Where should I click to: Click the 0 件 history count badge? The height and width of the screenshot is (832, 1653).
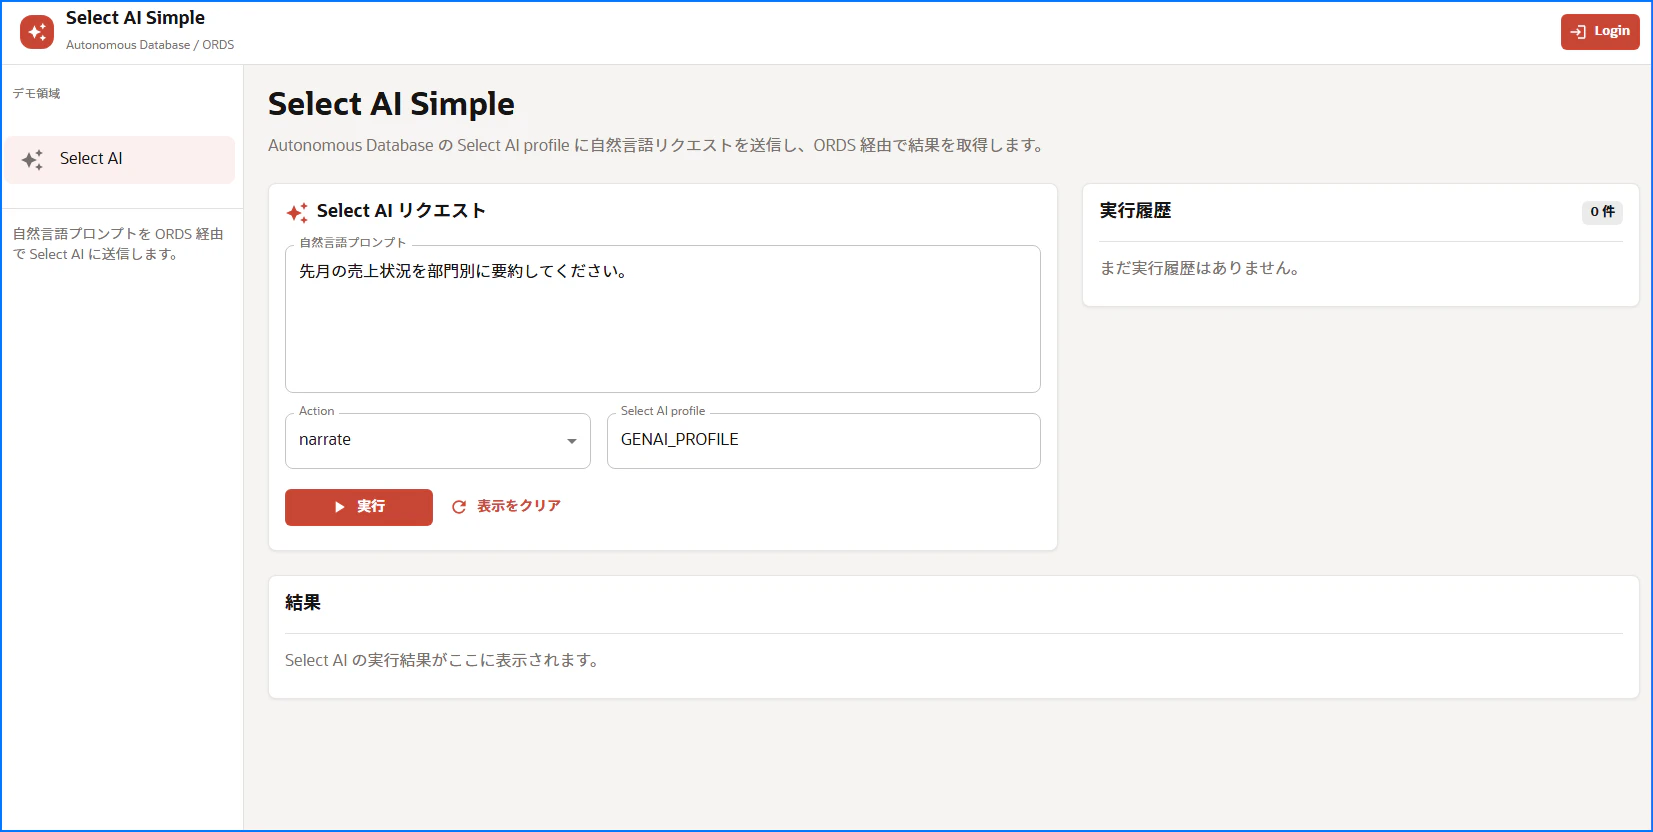[x=1602, y=212]
